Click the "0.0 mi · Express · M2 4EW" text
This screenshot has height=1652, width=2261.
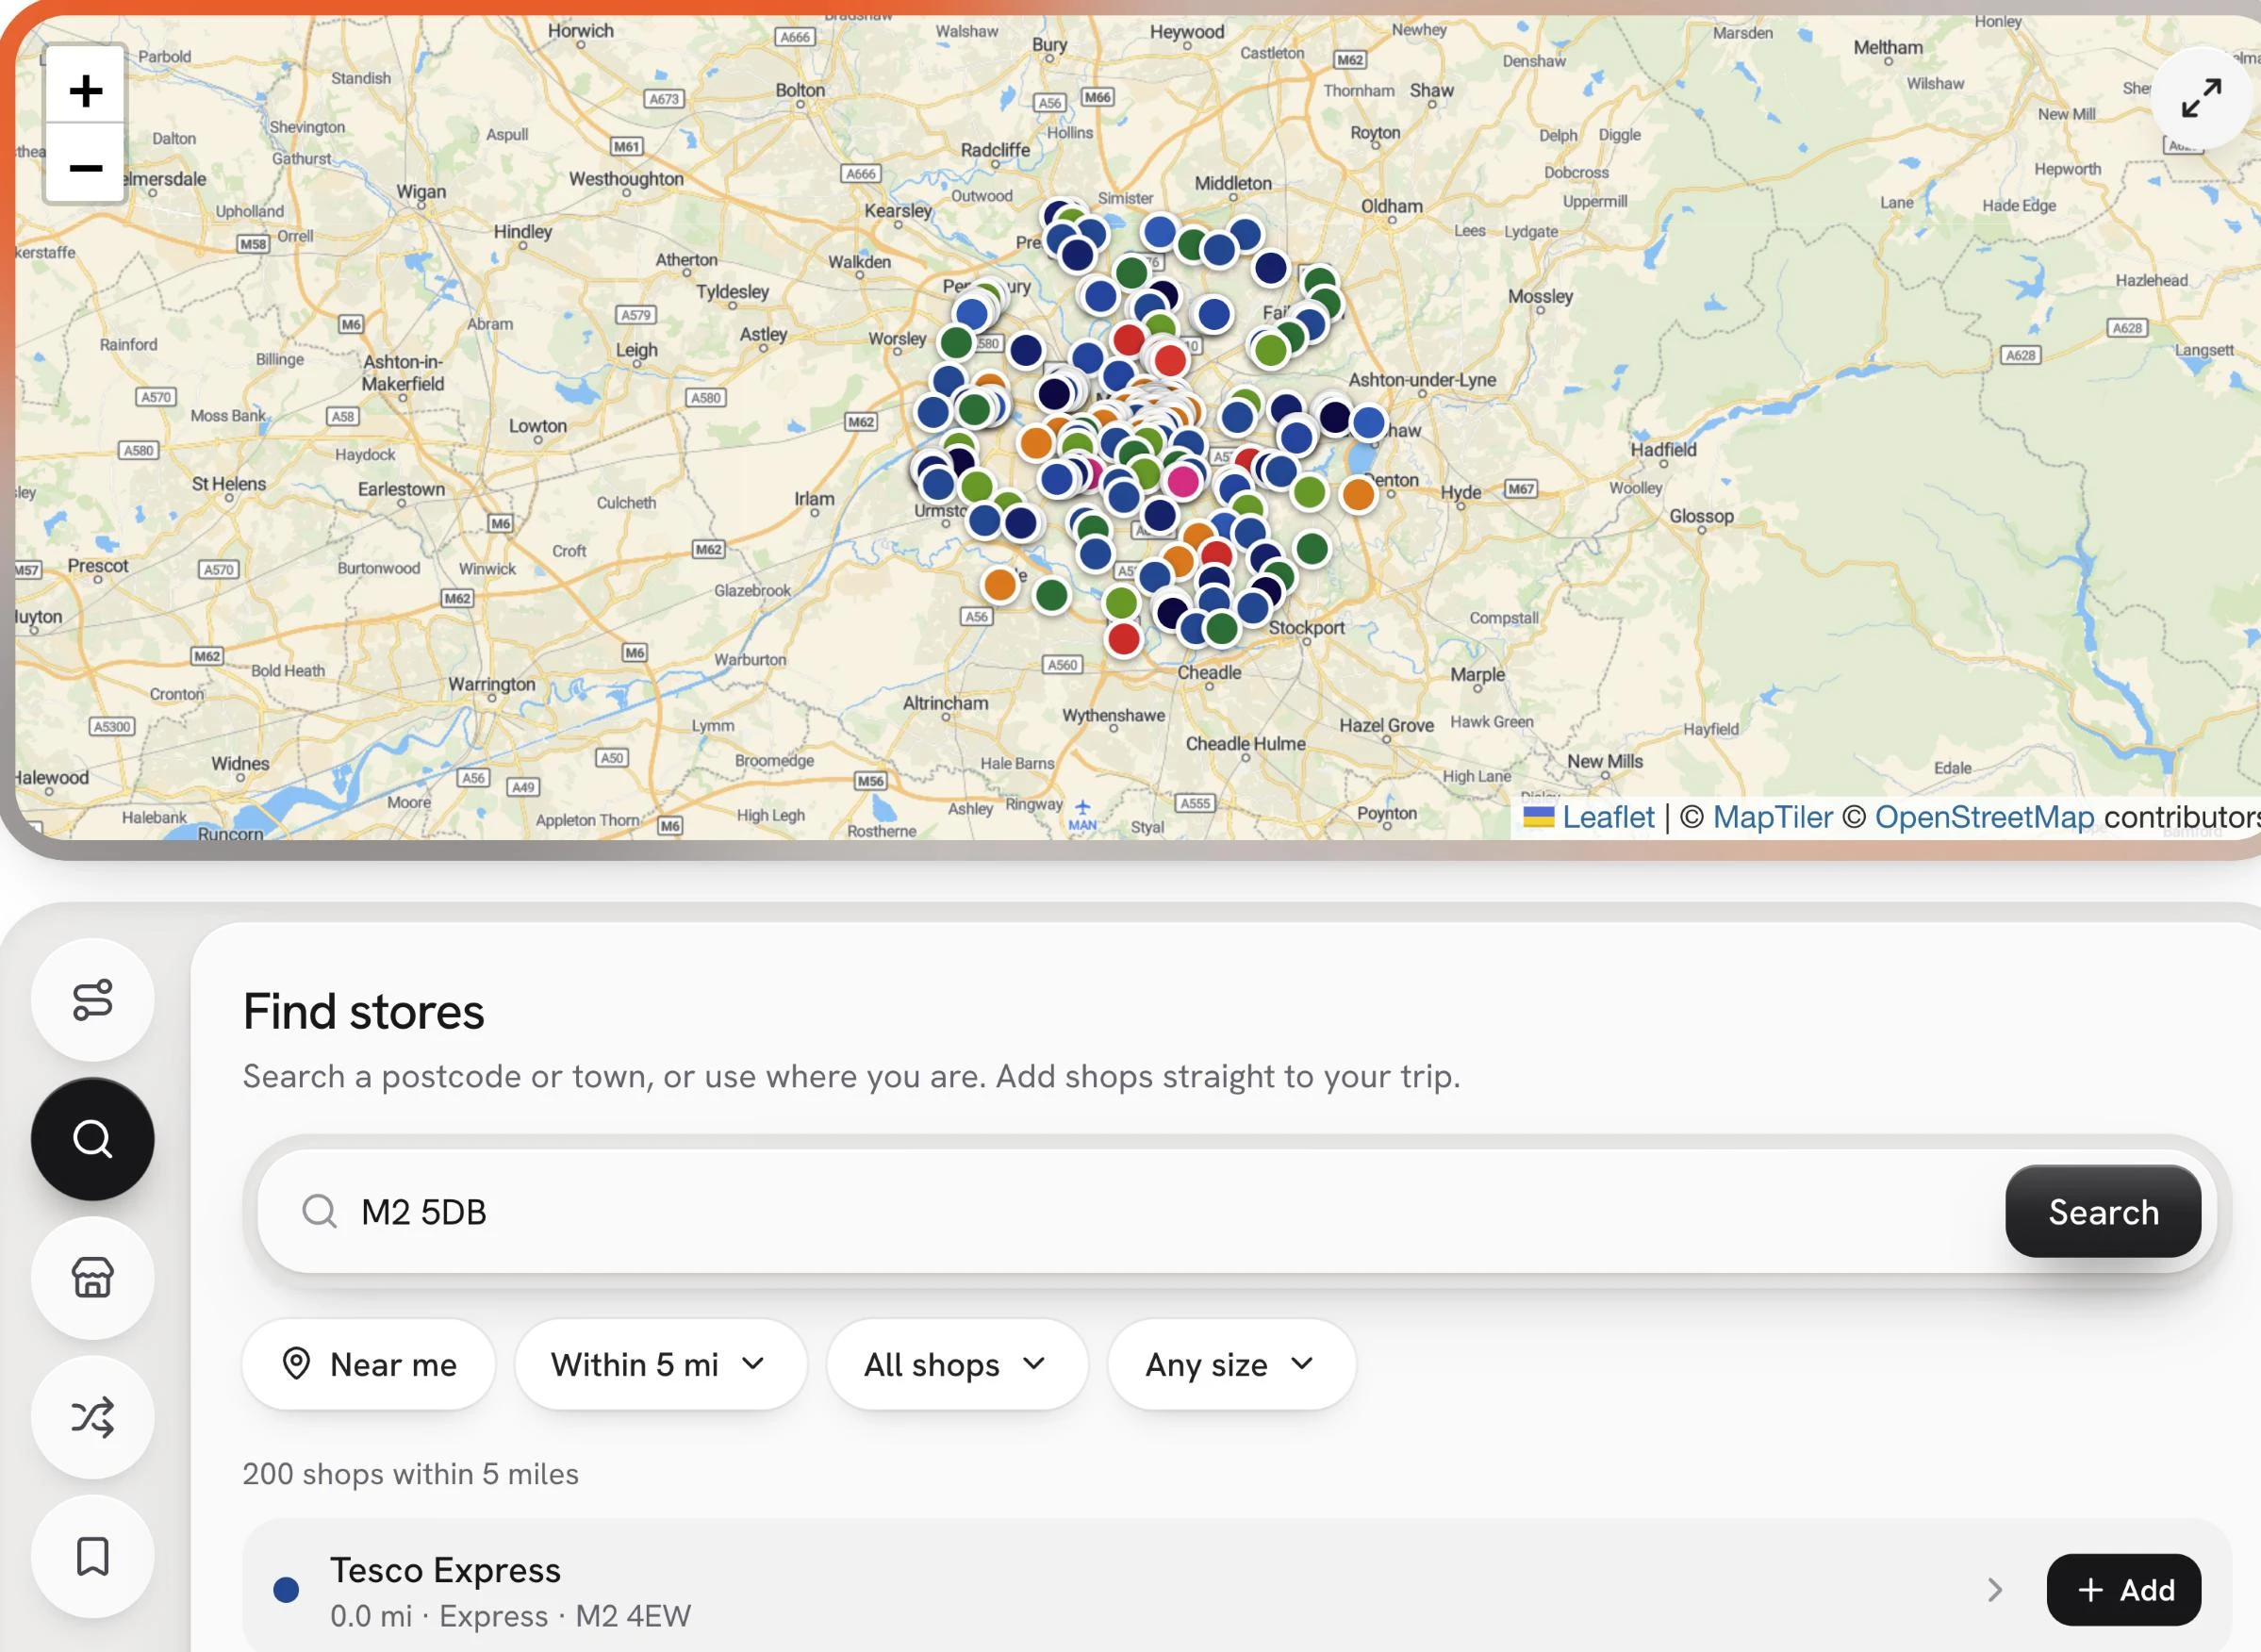point(511,1616)
